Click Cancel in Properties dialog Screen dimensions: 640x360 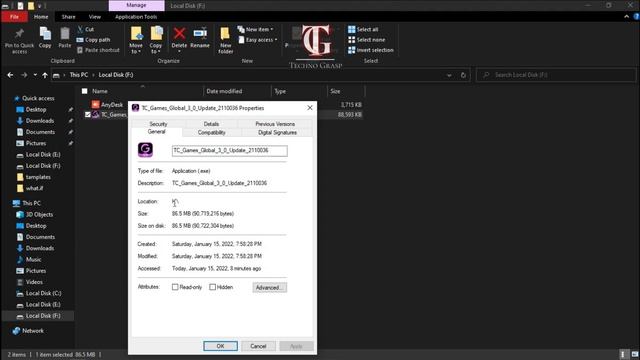(x=258, y=346)
